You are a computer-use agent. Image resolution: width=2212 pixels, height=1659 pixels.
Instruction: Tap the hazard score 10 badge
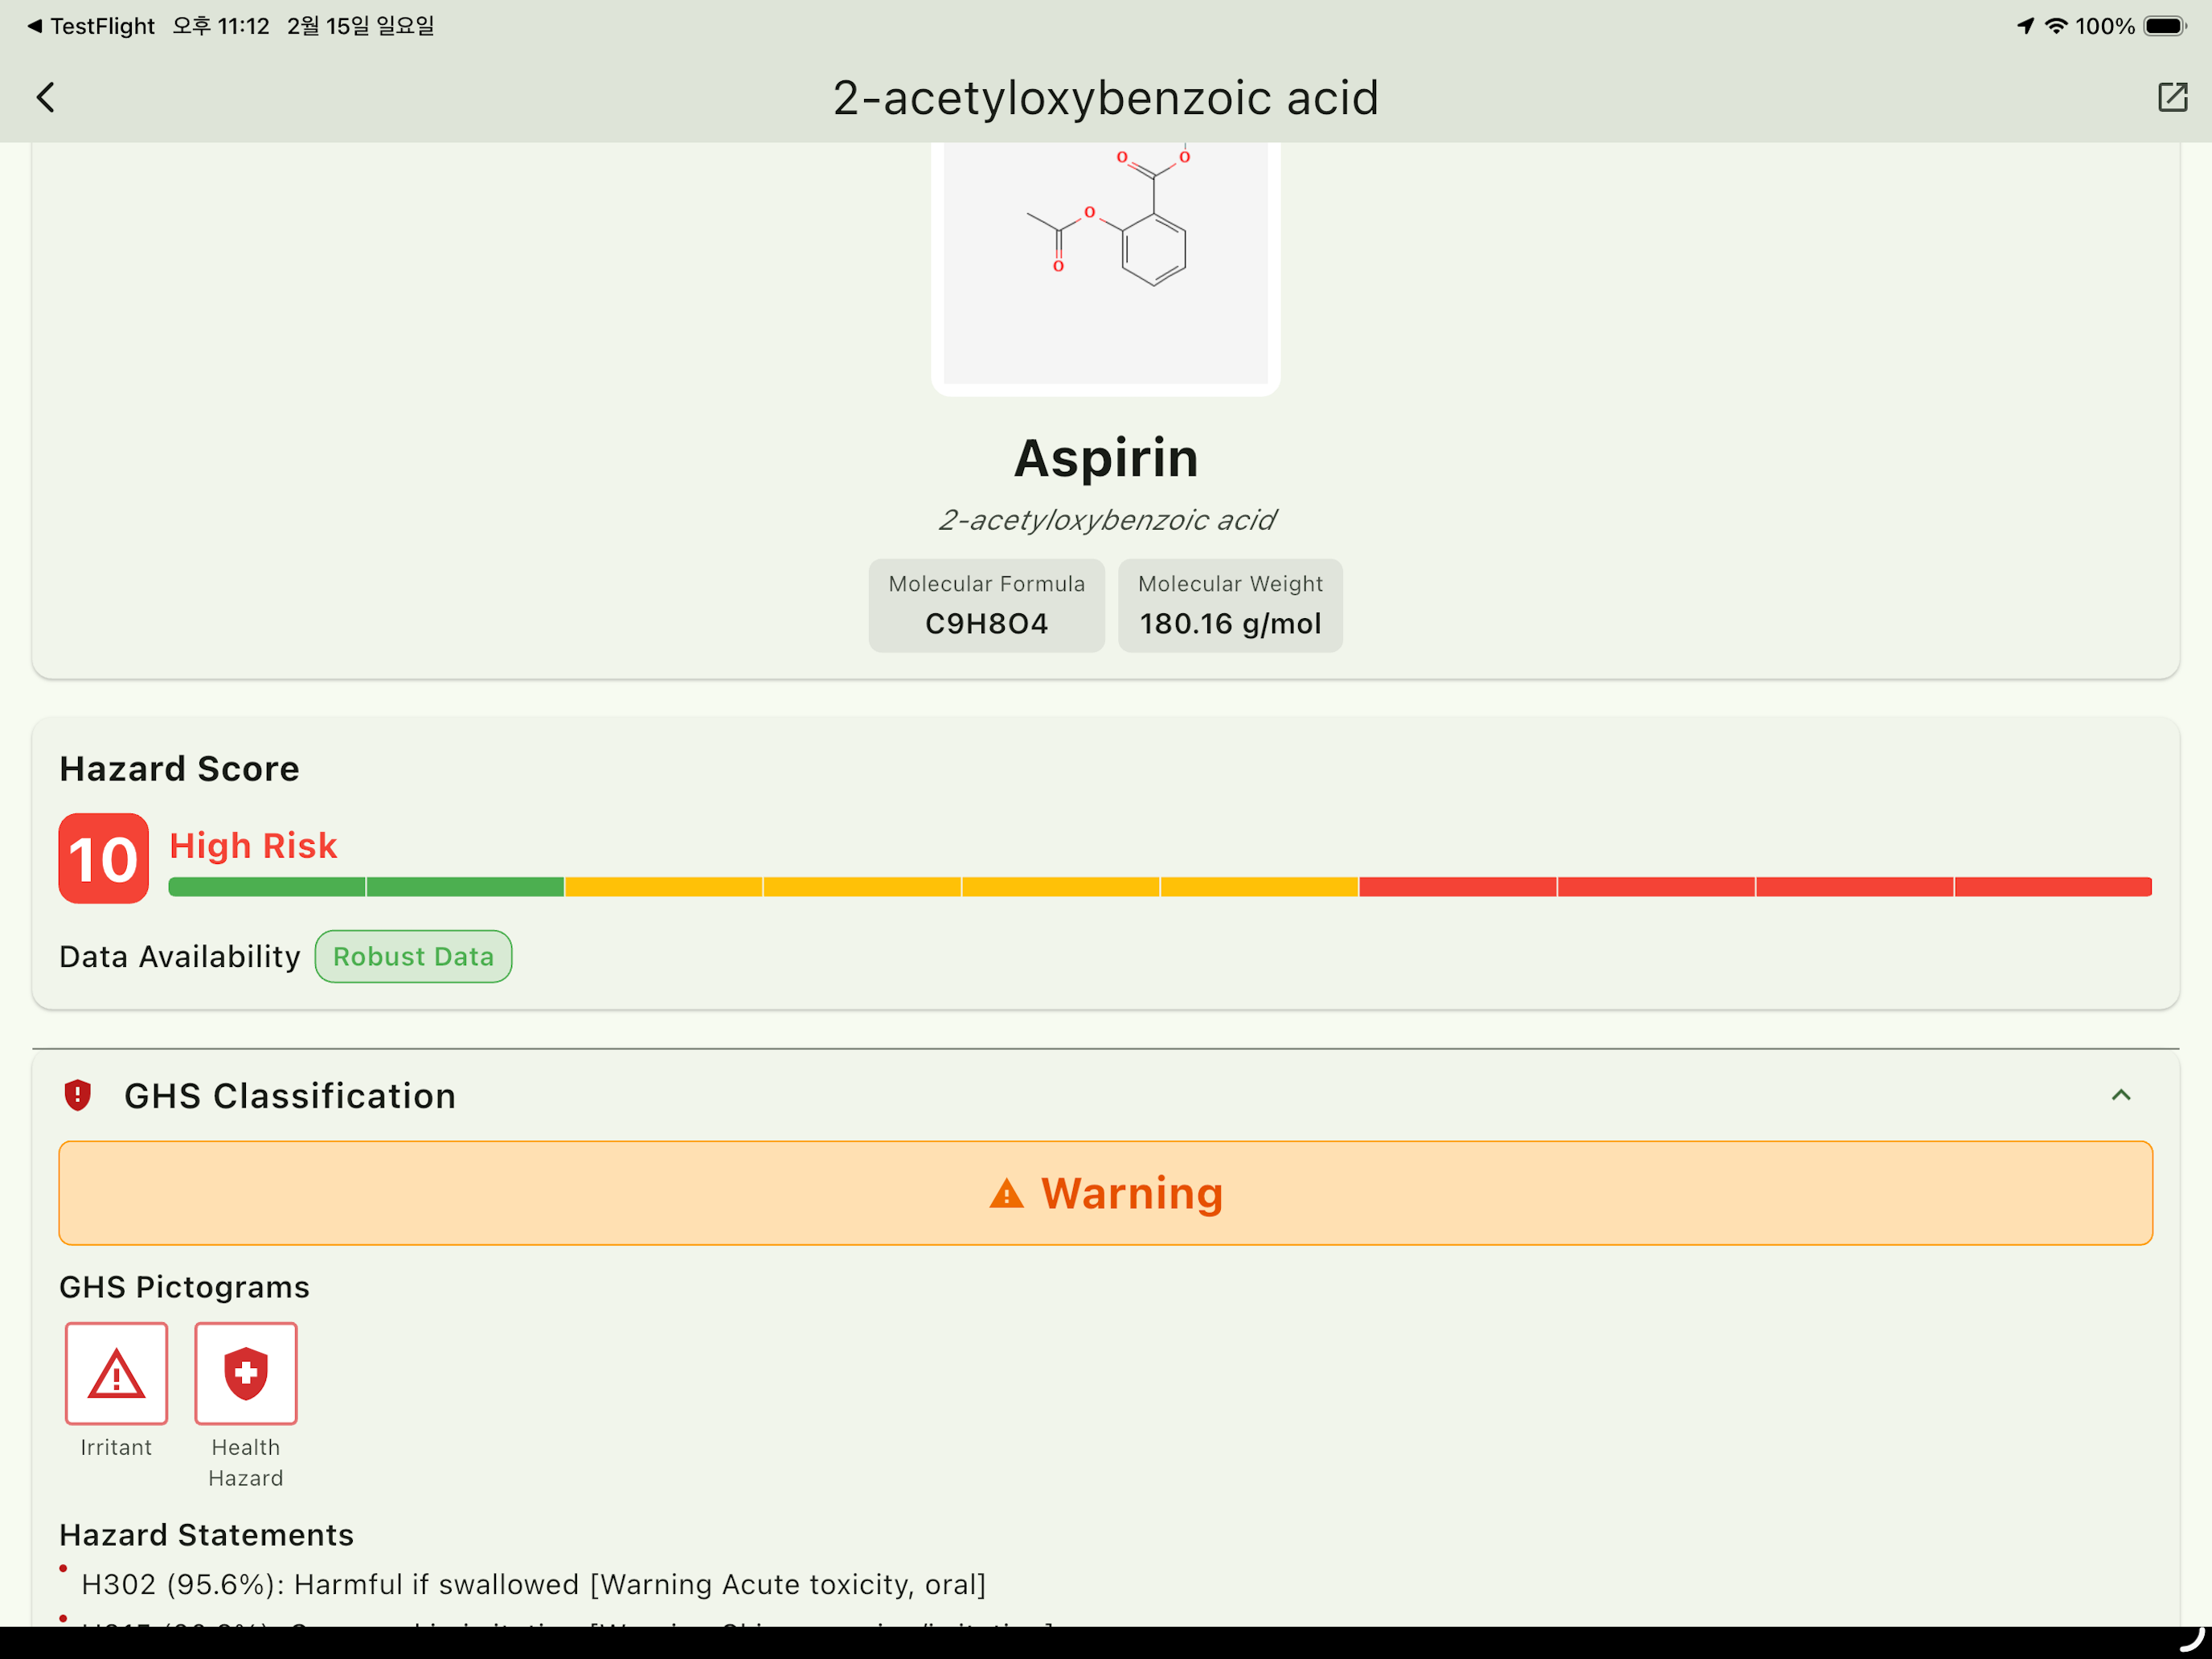104,859
